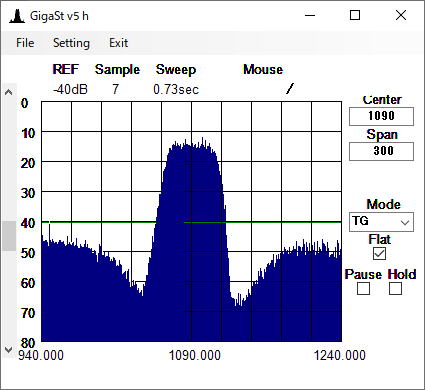Click the Center frequency field showing 1090
425x390 pixels.
tap(381, 116)
